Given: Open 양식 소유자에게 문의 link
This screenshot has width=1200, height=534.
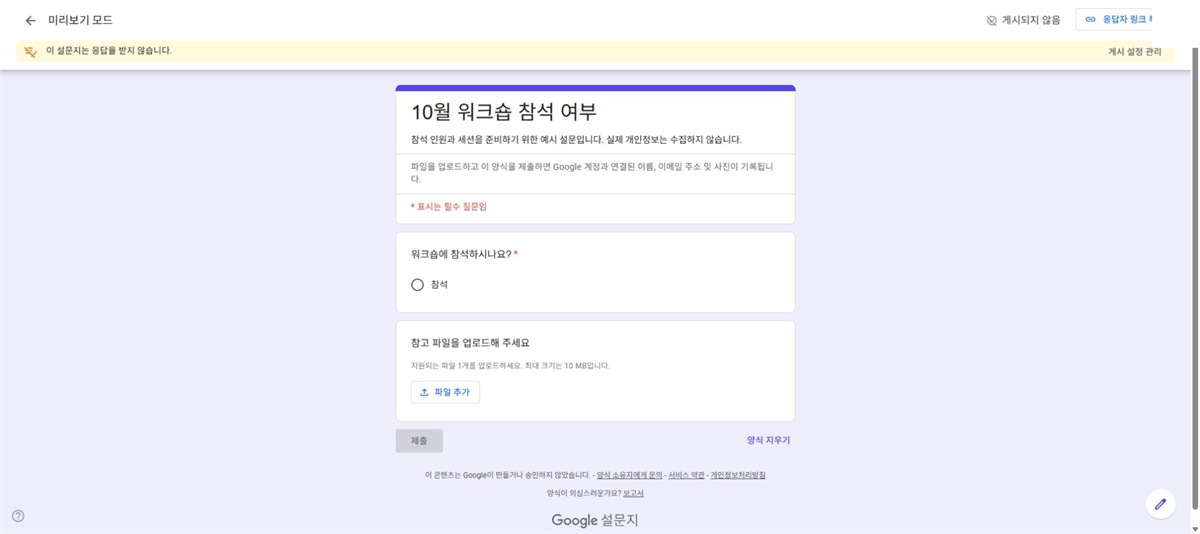Looking at the screenshot, I should pos(630,475).
